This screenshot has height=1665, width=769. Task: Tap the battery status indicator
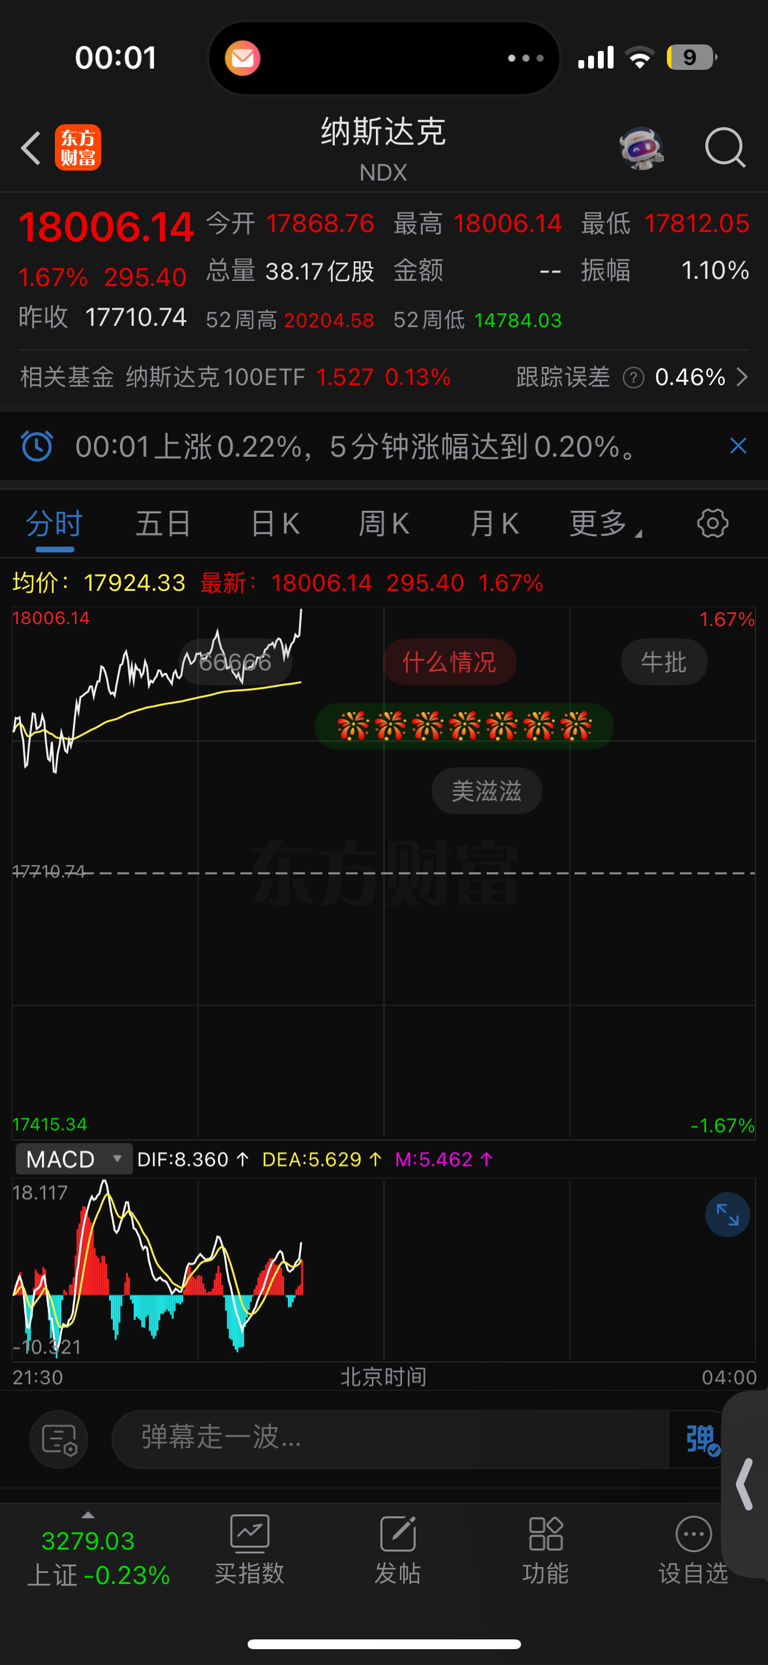pyautogui.click(x=691, y=58)
